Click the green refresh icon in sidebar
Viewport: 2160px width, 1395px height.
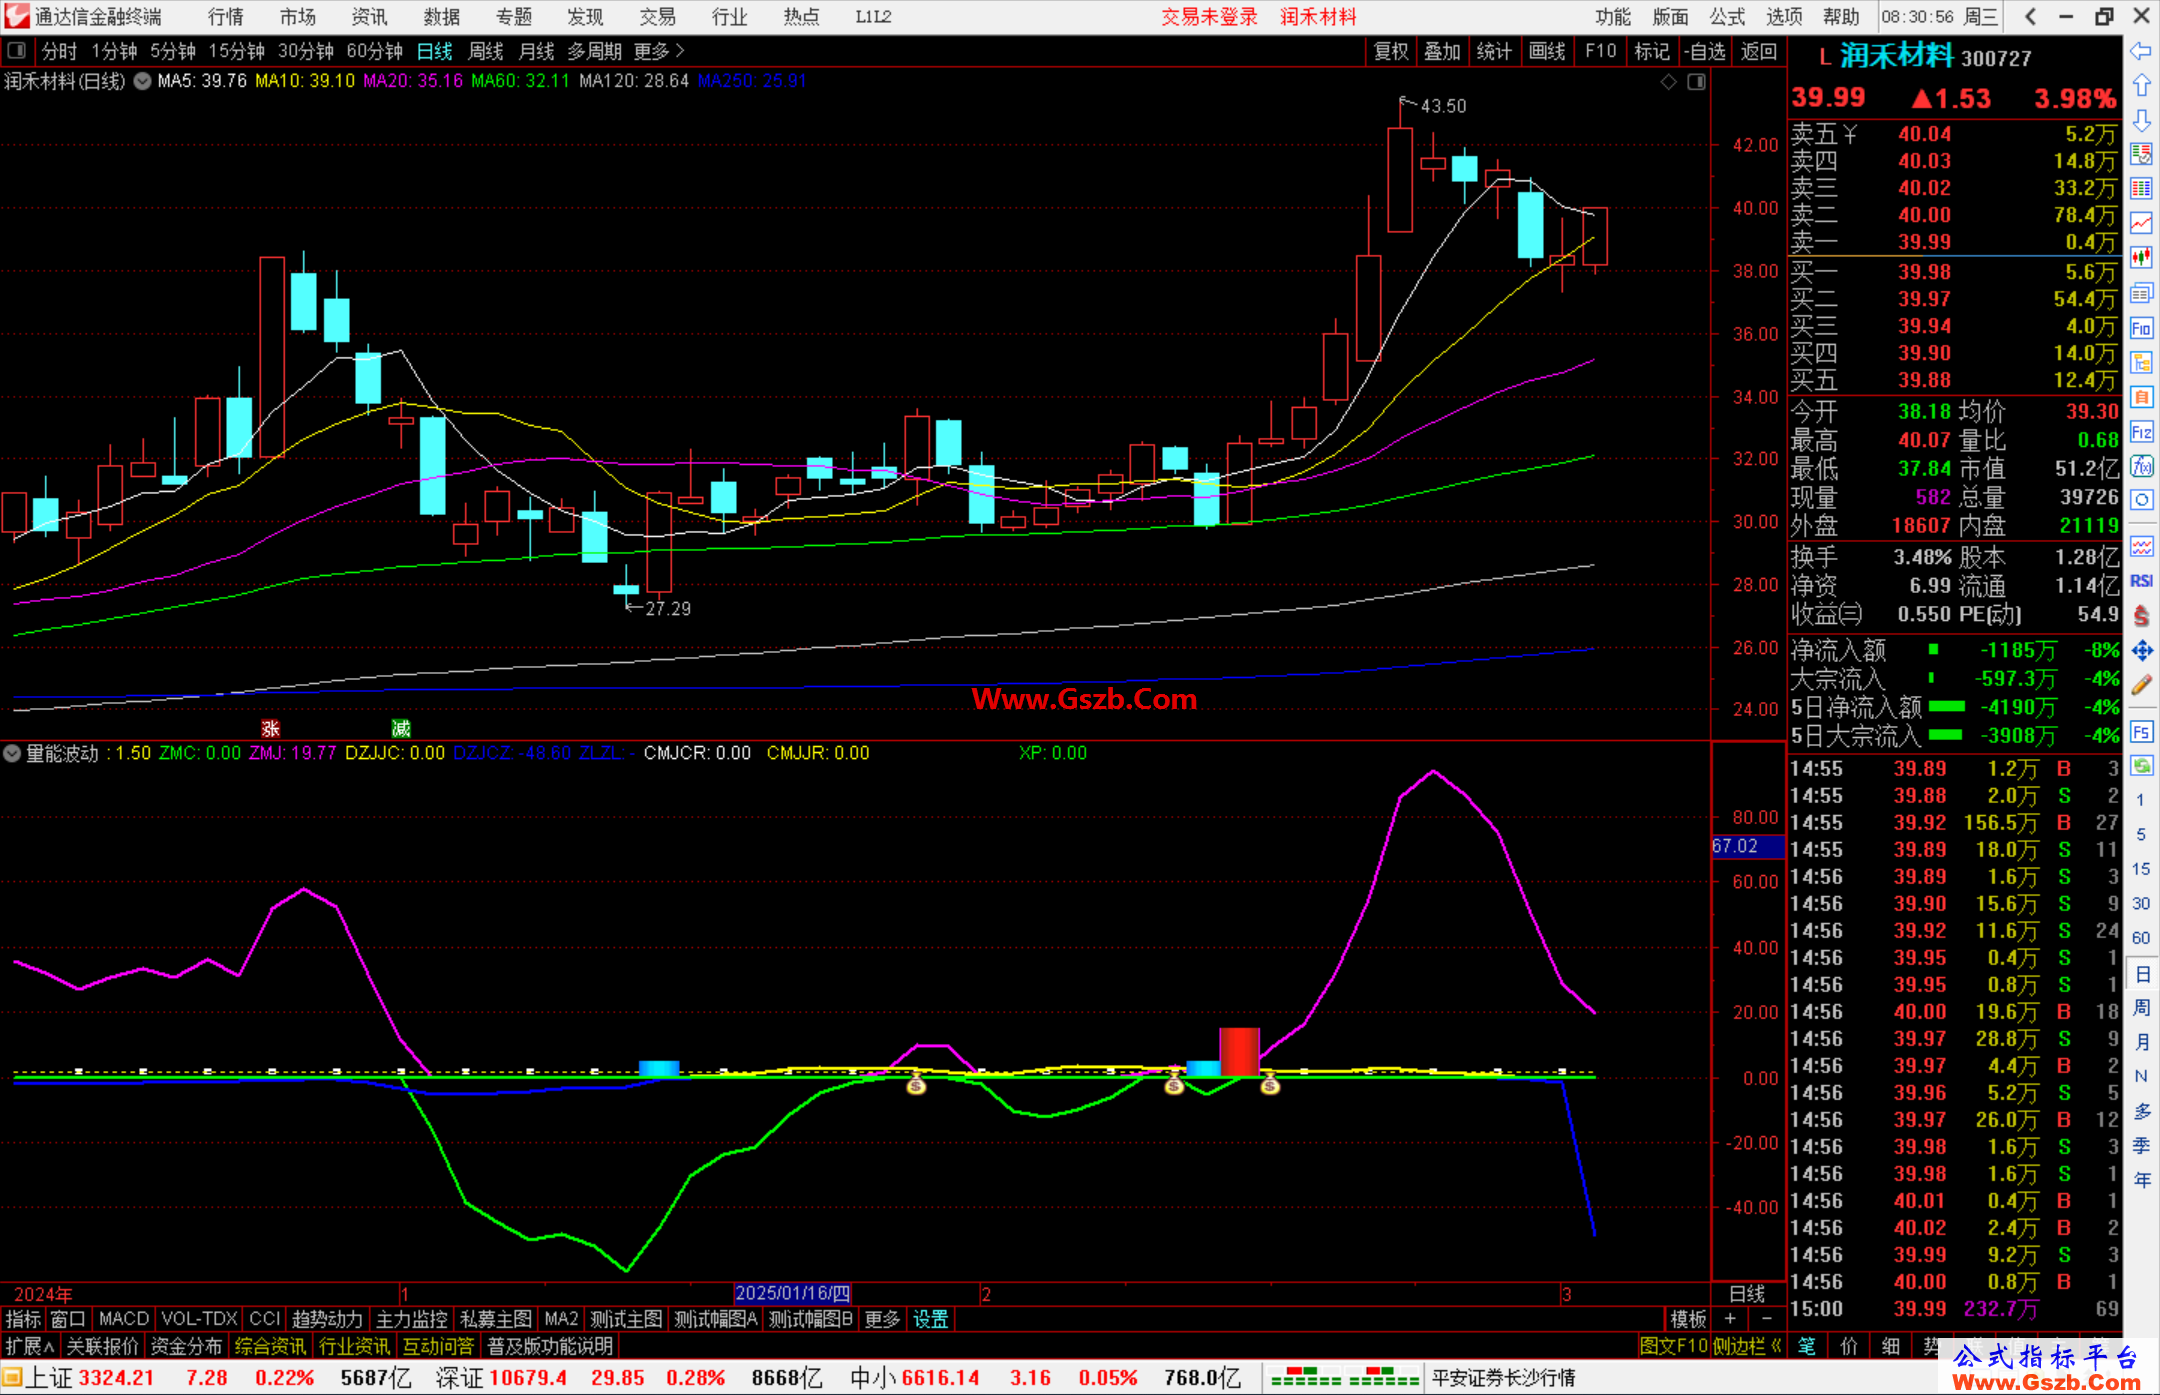tap(2141, 766)
